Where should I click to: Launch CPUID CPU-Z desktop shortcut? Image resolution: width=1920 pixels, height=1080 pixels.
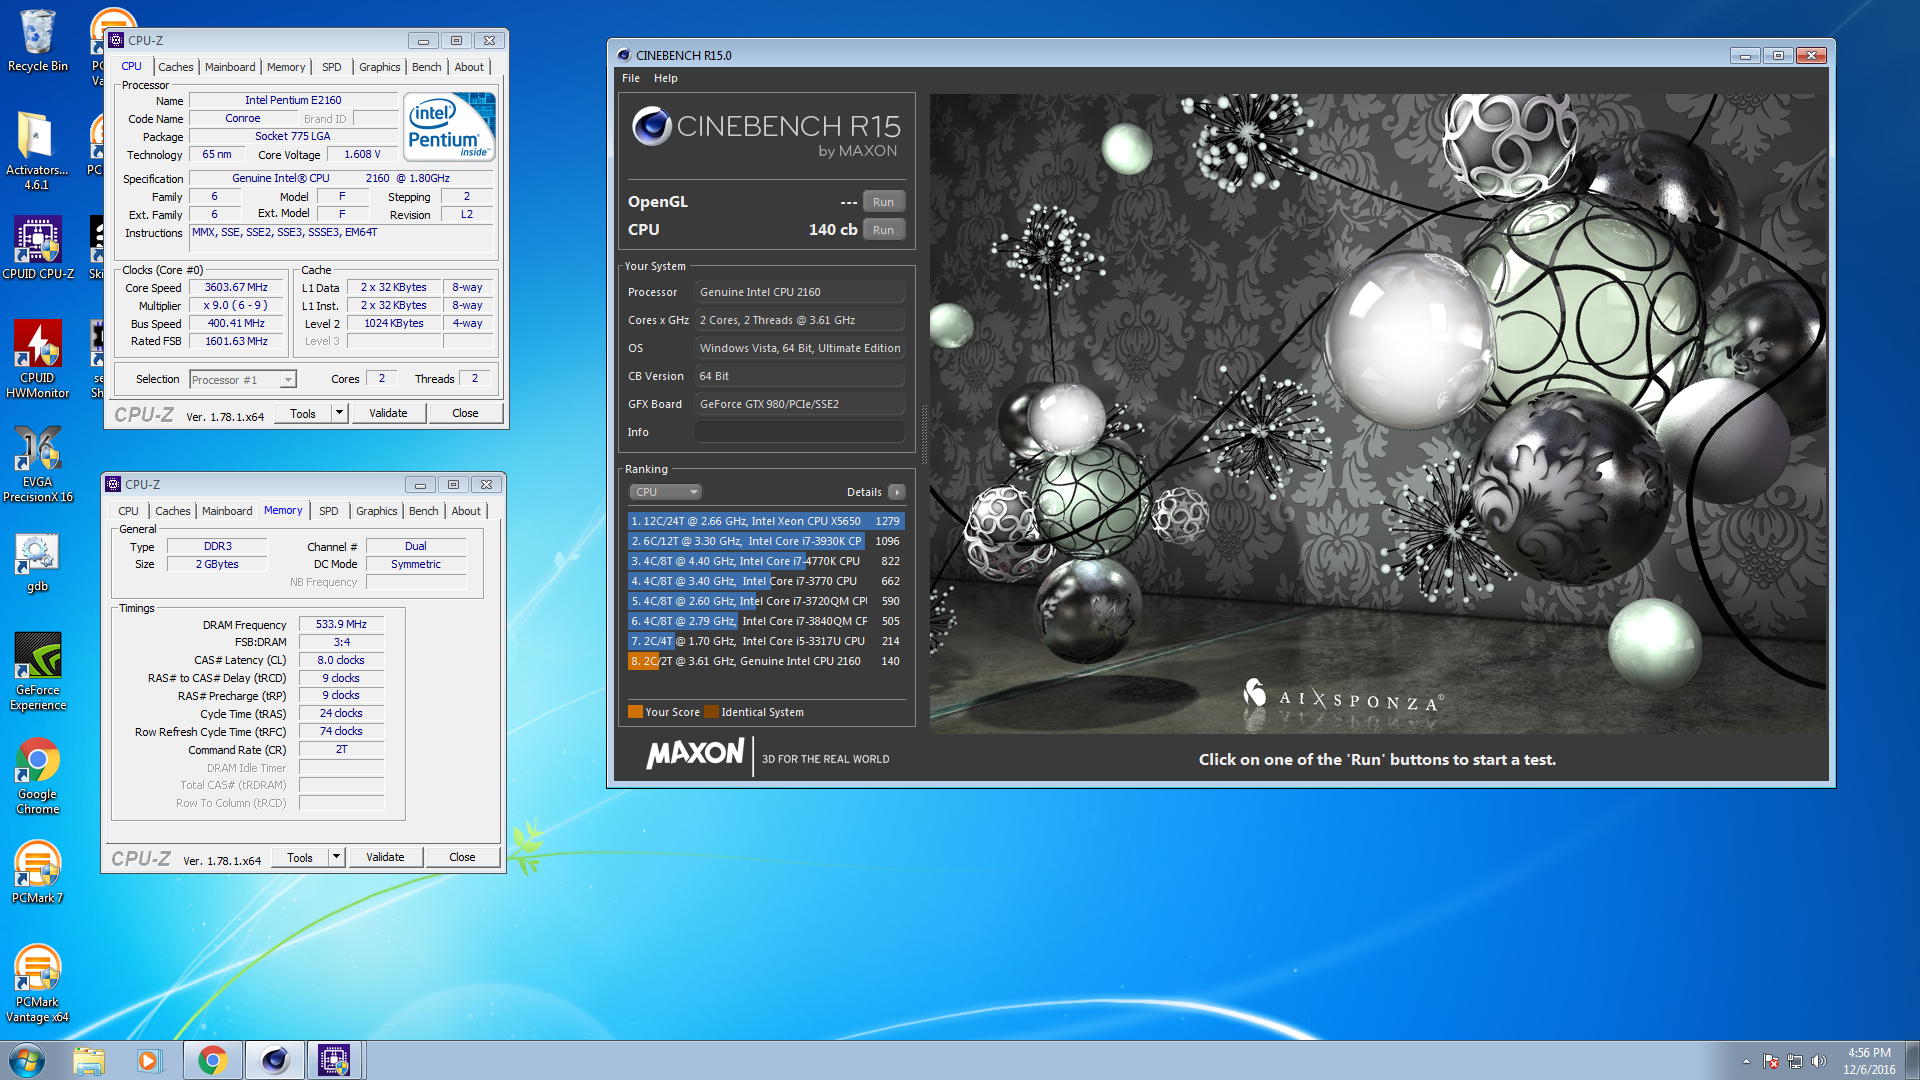37,248
